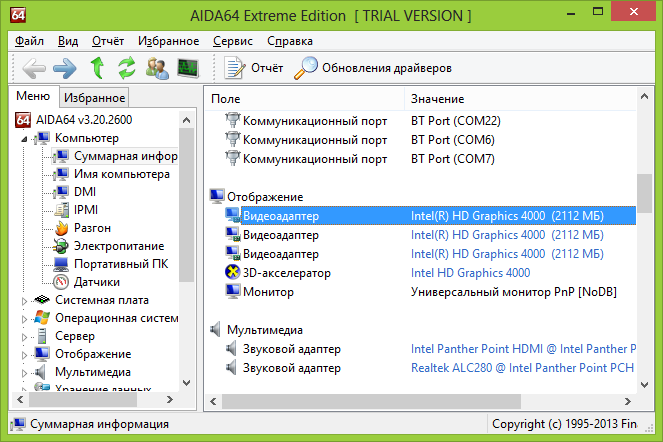
Task: Open the Realtek ALC280 link
Action: (x=522, y=368)
